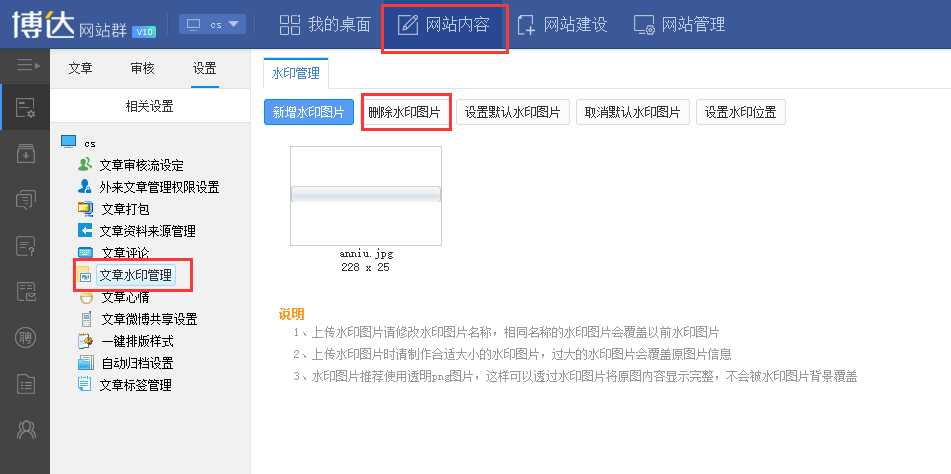Click 取消默认水印图片 button
This screenshot has width=951, height=474.
coord(633,112)
